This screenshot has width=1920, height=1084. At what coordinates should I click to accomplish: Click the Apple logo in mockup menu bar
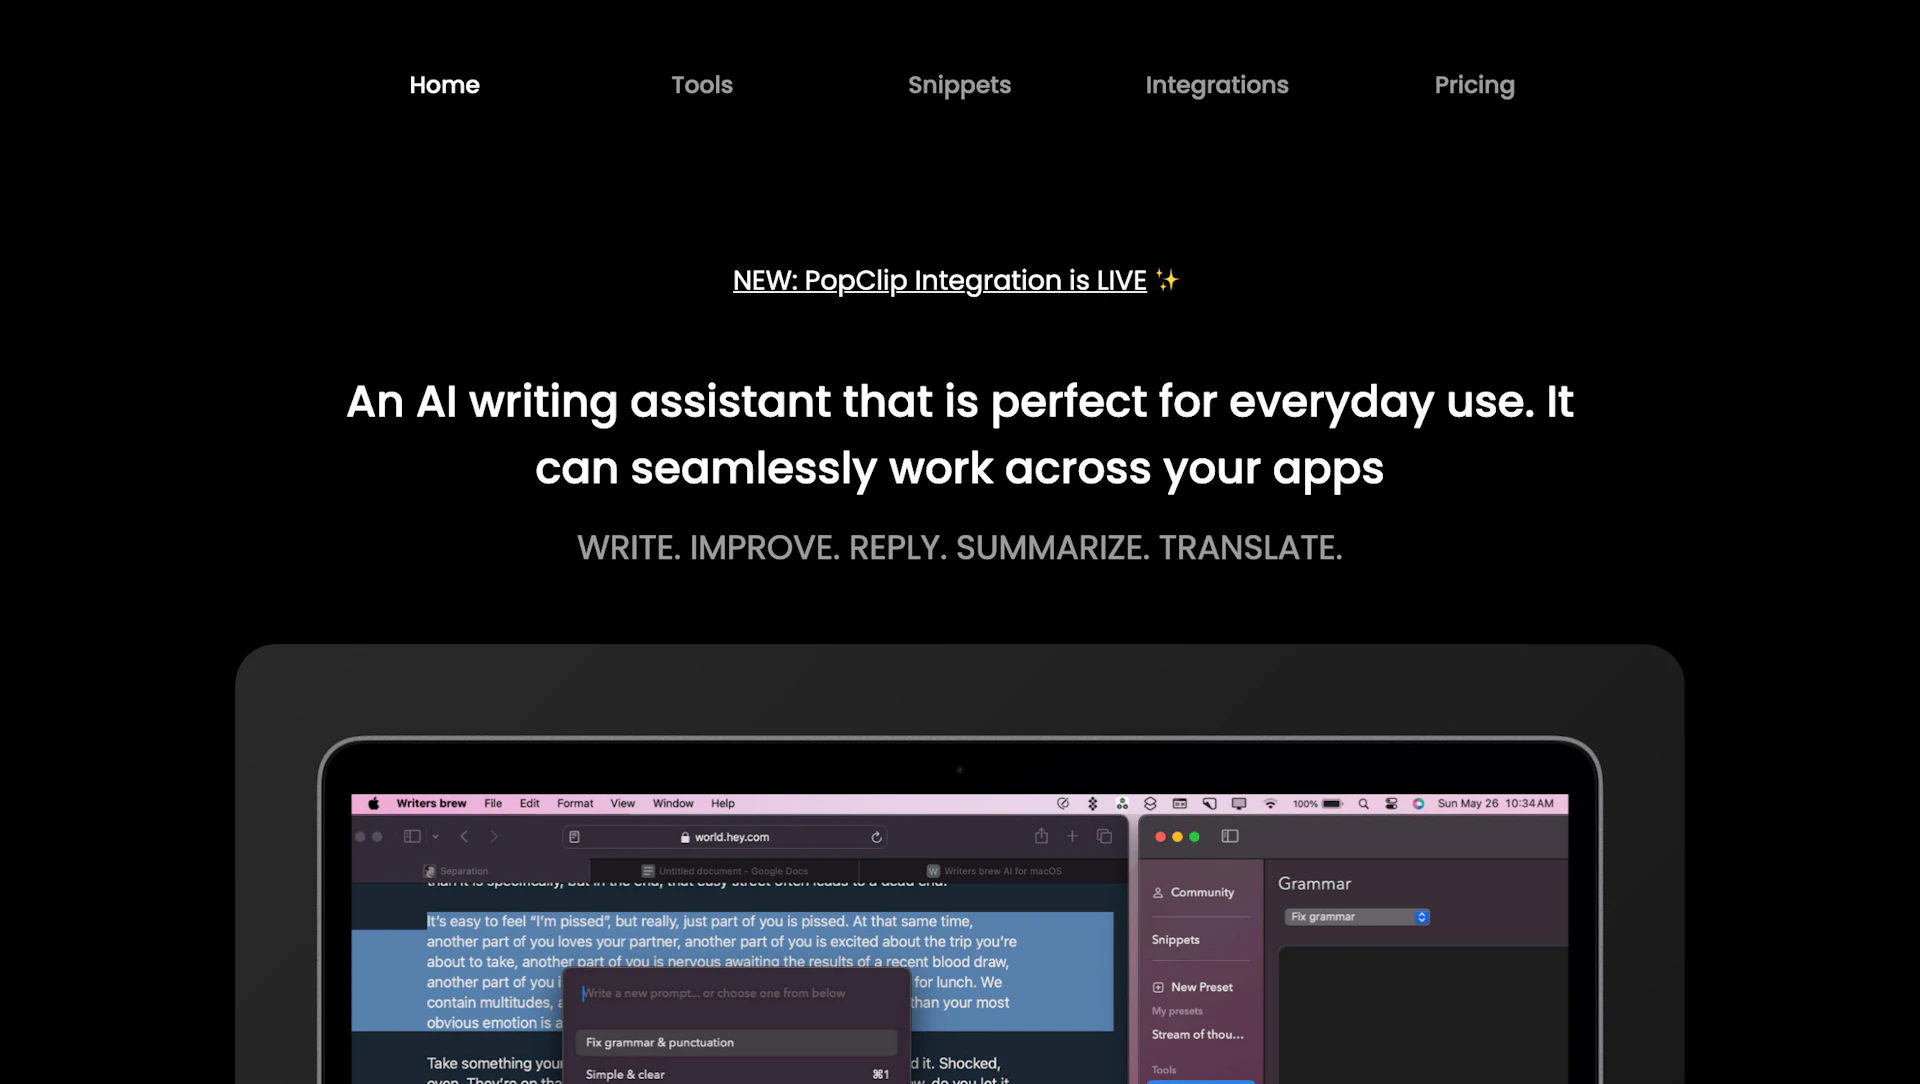coord(373,803)
